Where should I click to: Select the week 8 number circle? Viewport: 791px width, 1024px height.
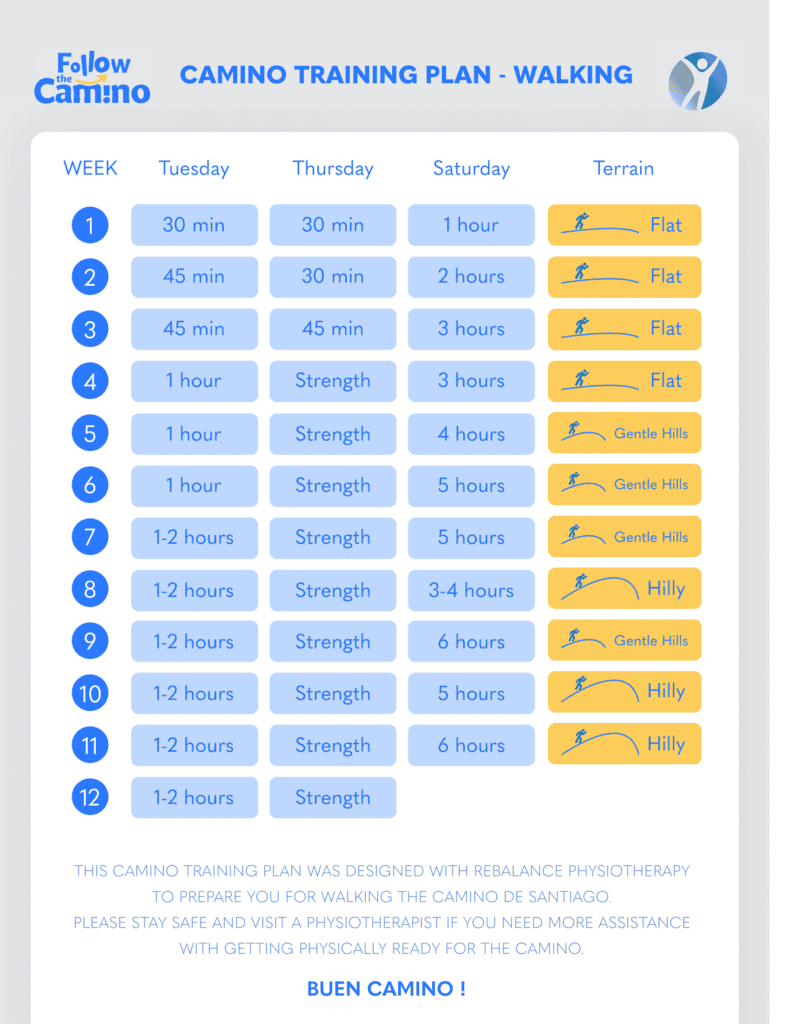tap(90, 589)
